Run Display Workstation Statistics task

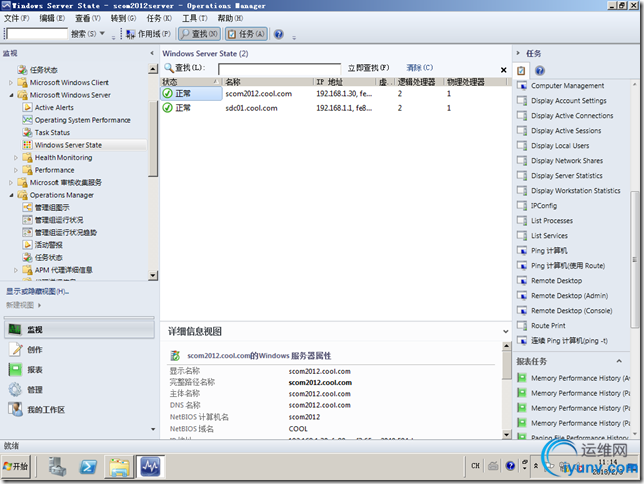[575, 191]
